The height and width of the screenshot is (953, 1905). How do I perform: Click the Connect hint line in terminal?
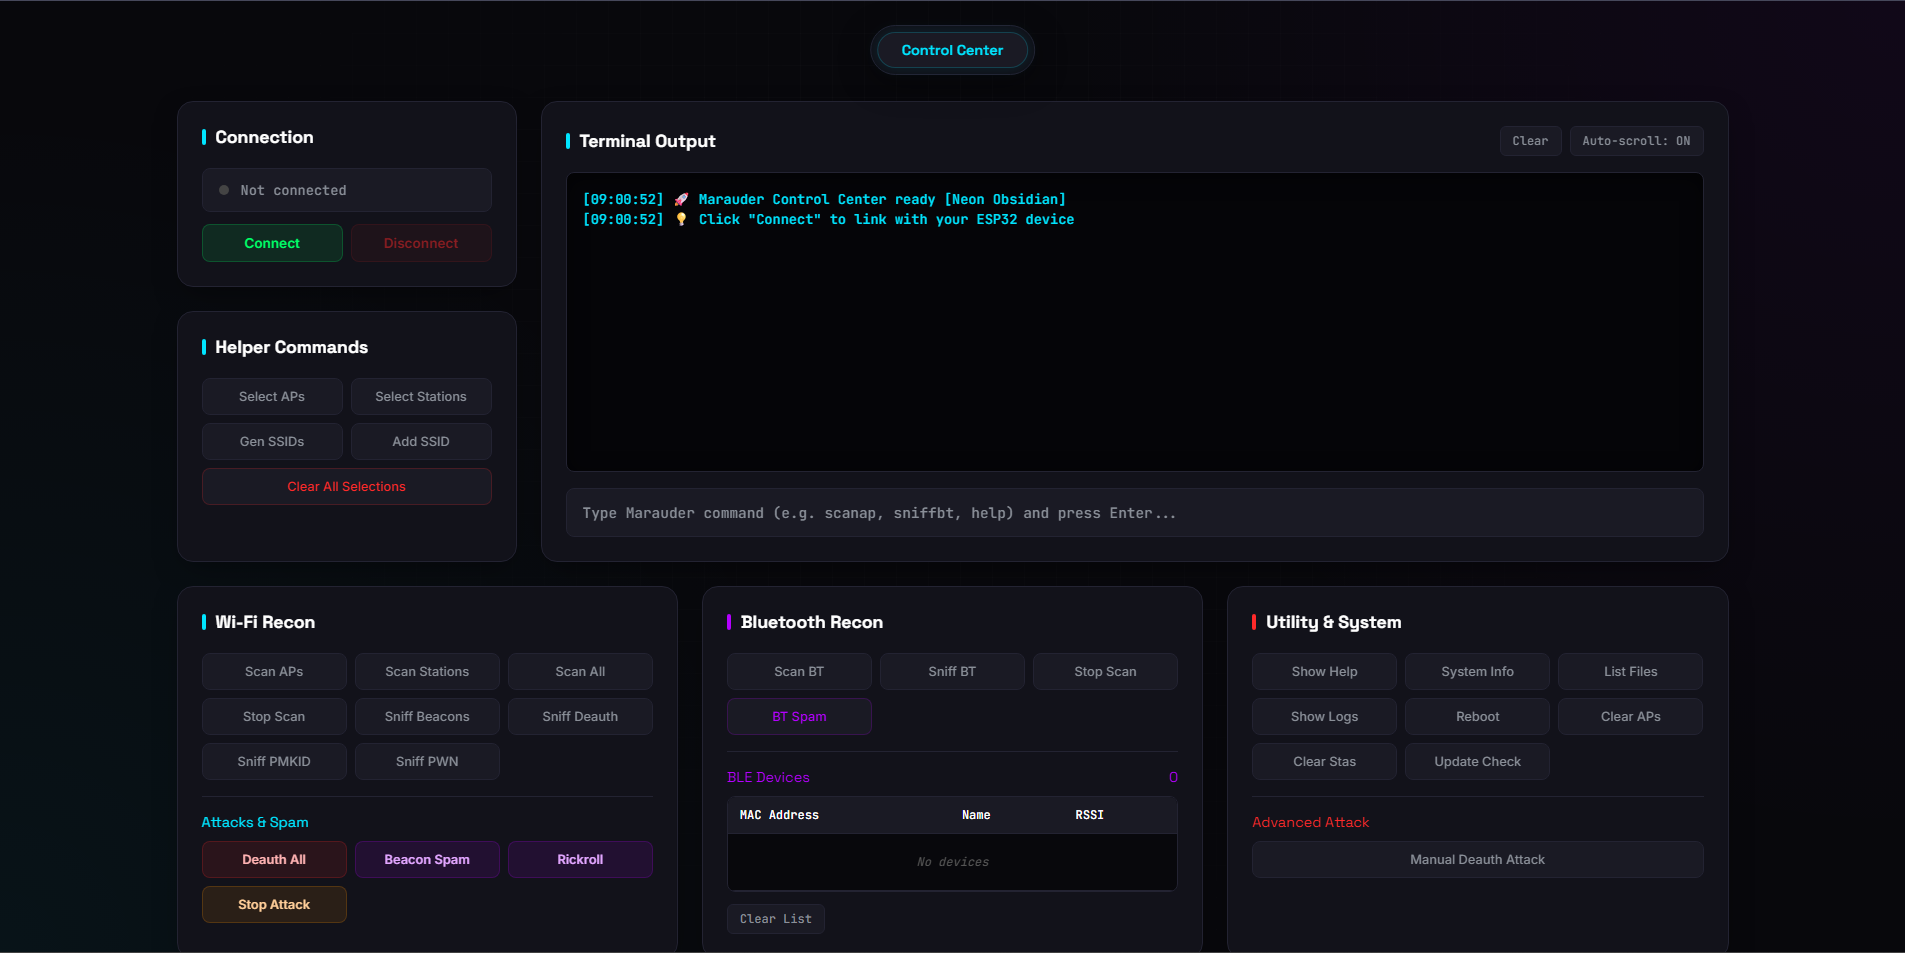[828, 220]
